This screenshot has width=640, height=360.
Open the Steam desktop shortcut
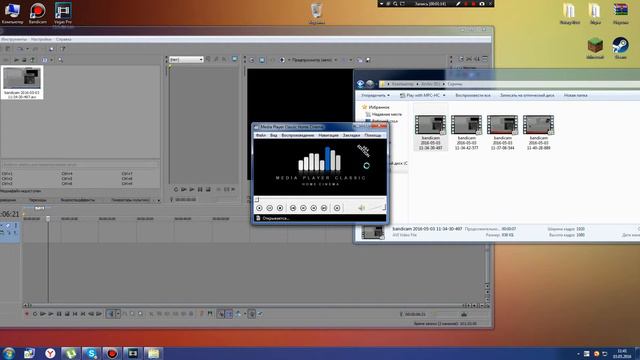tap(620, 48)
